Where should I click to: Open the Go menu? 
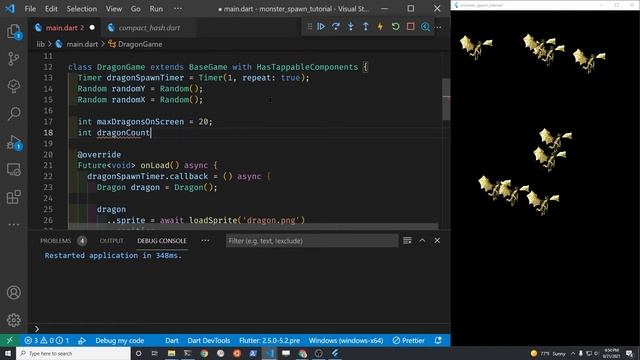136,9
